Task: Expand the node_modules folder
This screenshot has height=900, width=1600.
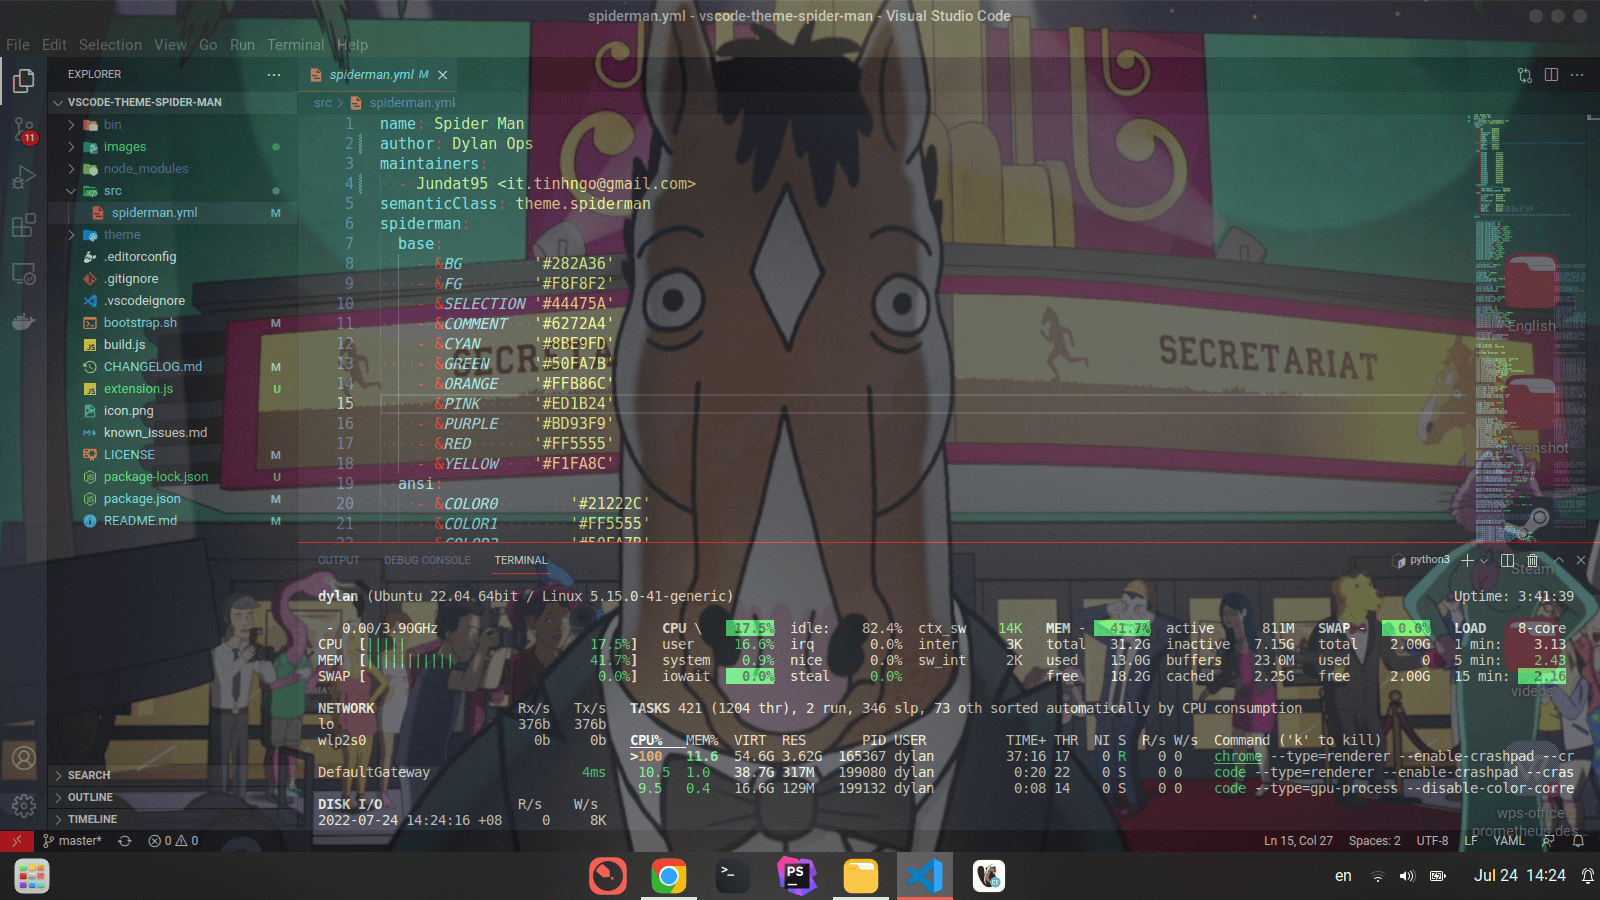Action: point(172,169)
